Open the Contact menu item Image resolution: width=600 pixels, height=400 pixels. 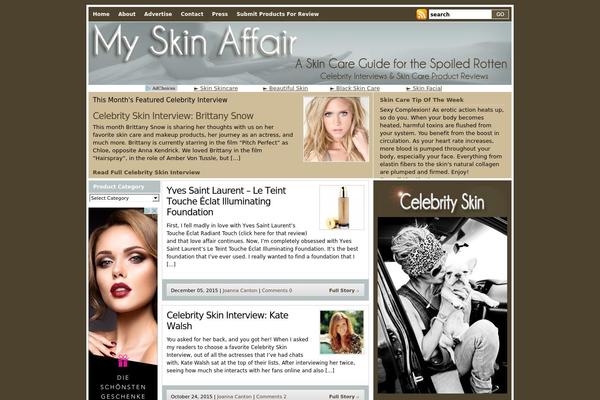192,14
